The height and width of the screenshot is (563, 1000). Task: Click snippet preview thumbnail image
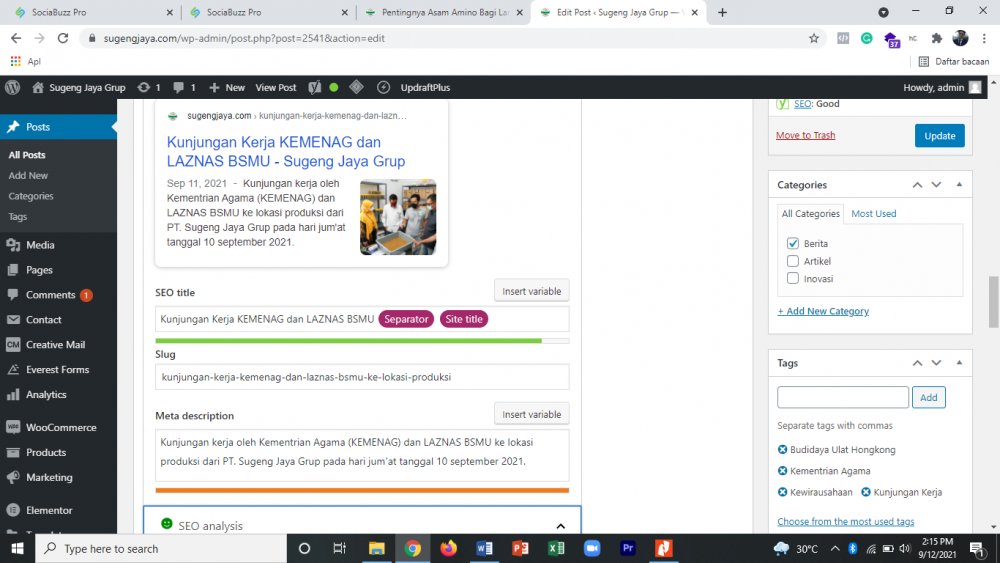tap(398, 217)
